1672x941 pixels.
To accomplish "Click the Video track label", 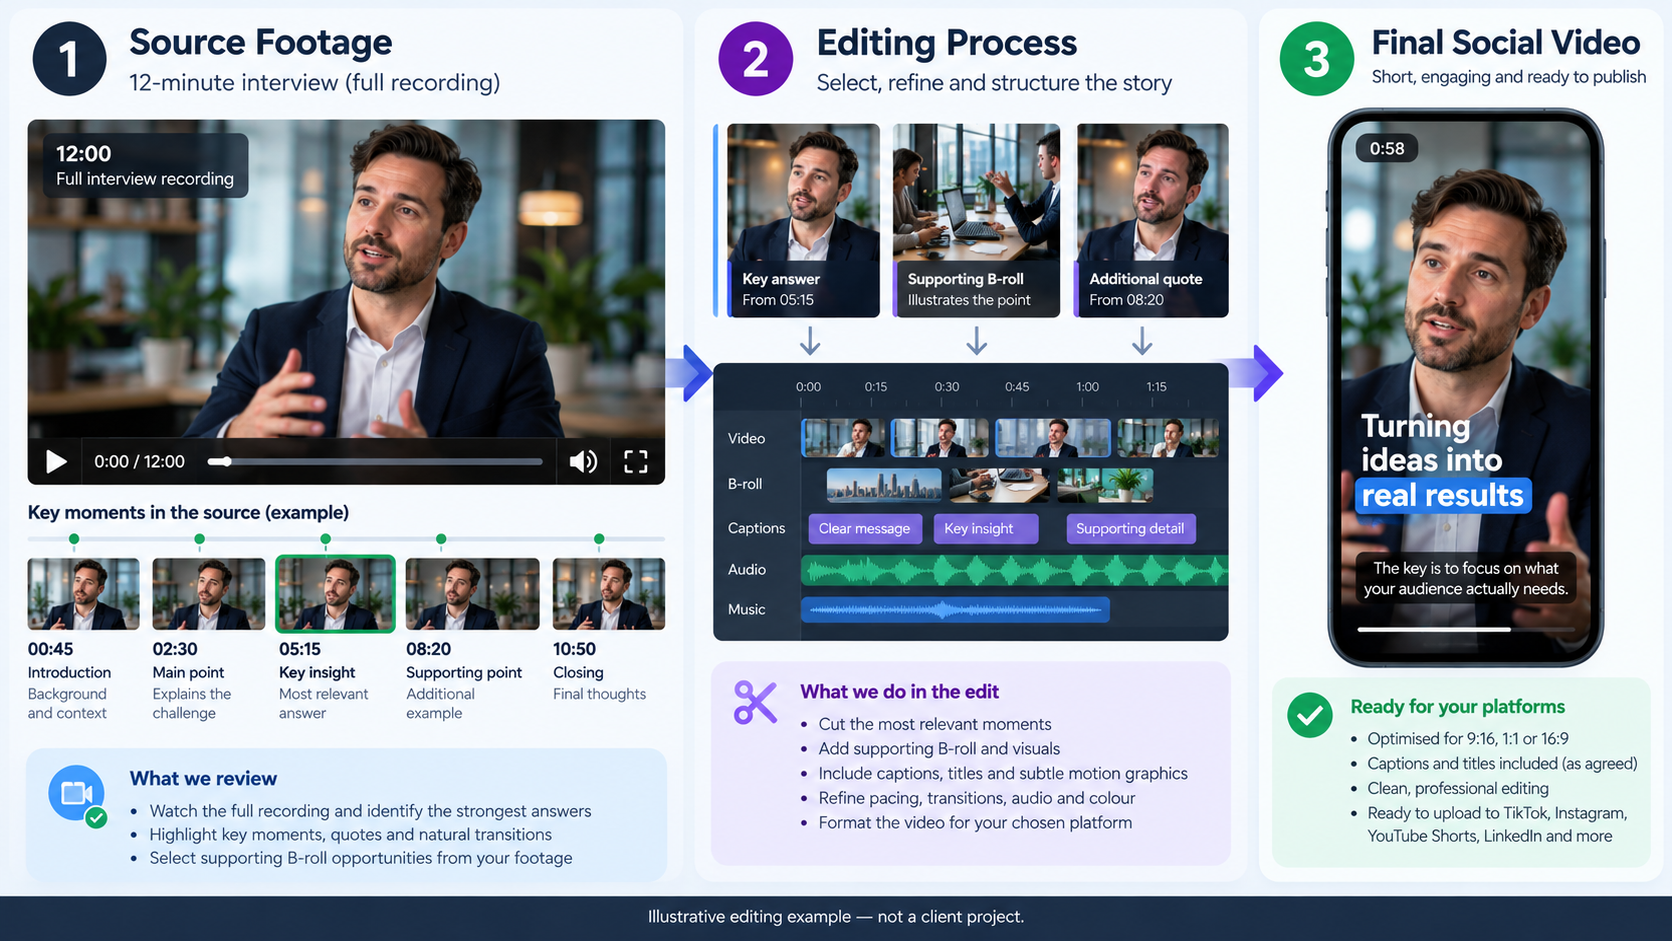I will click(x=746, y=439).
